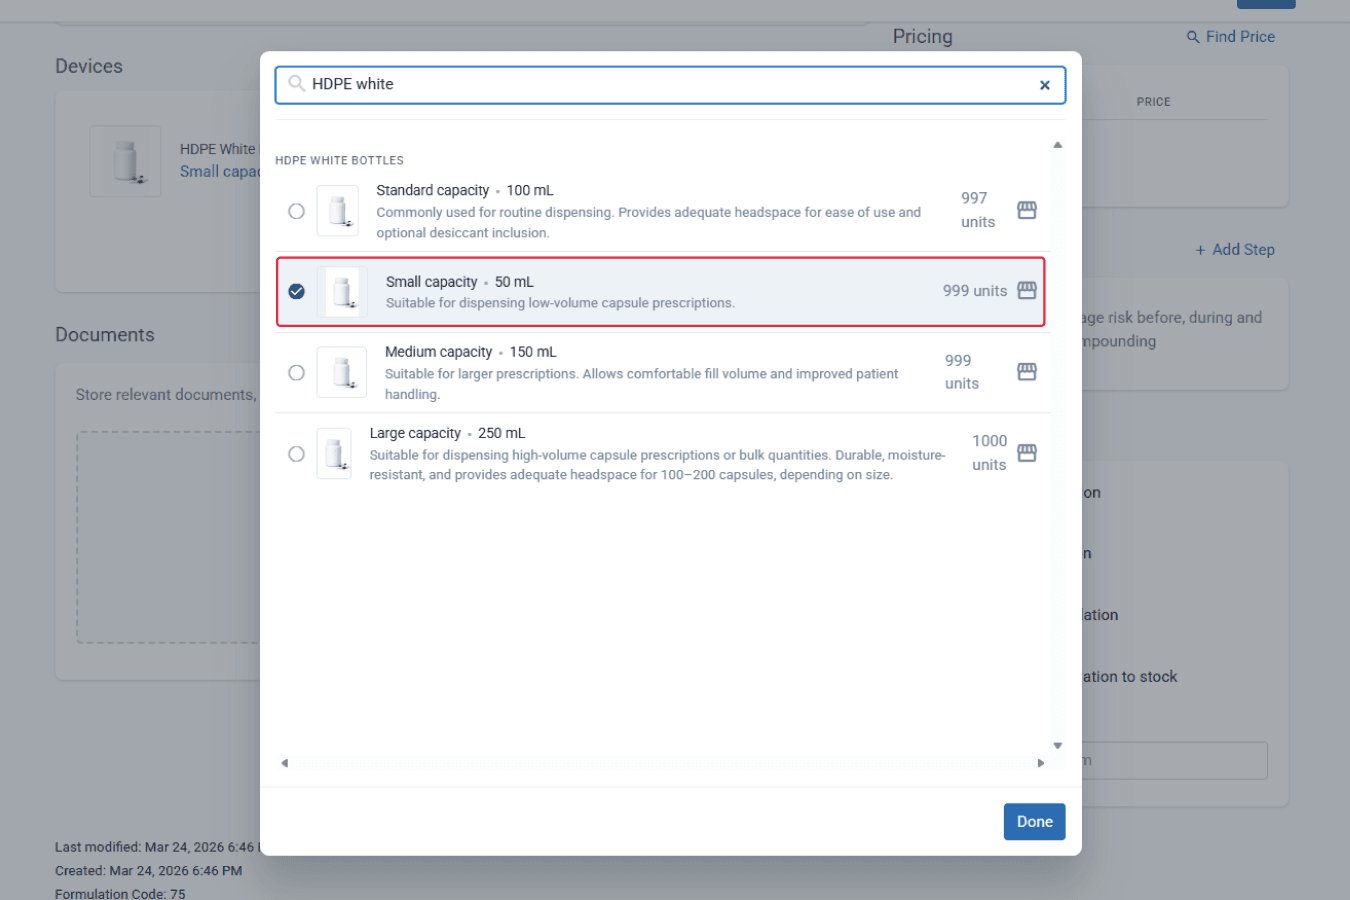Click the Small capa link under Devices
The image size is (1350, 900).
[220, 172]
